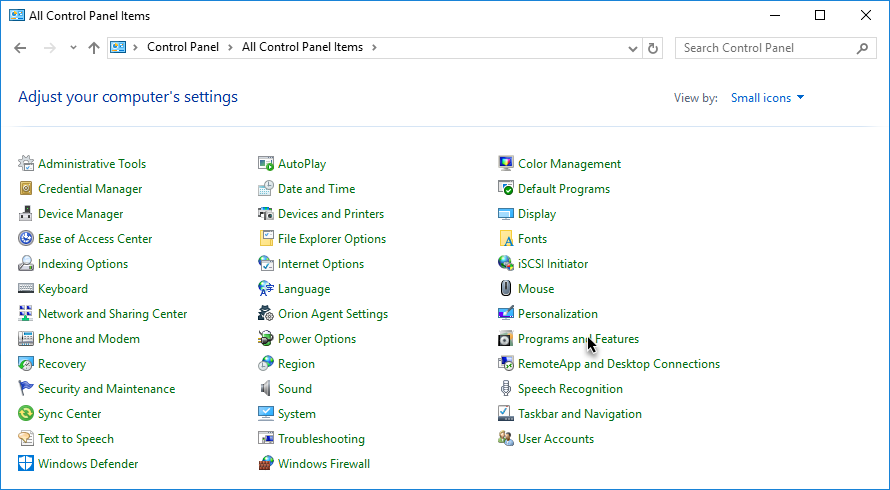Expand the address bar history dropdown

pos(633,48)
